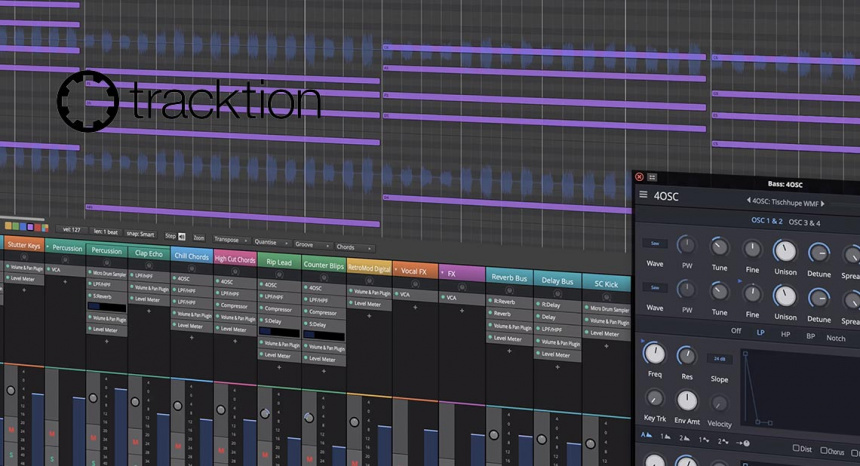Add plugin with plus under SC Kick
The height and width of the screenshot is (466, 860).
(606, 346)
